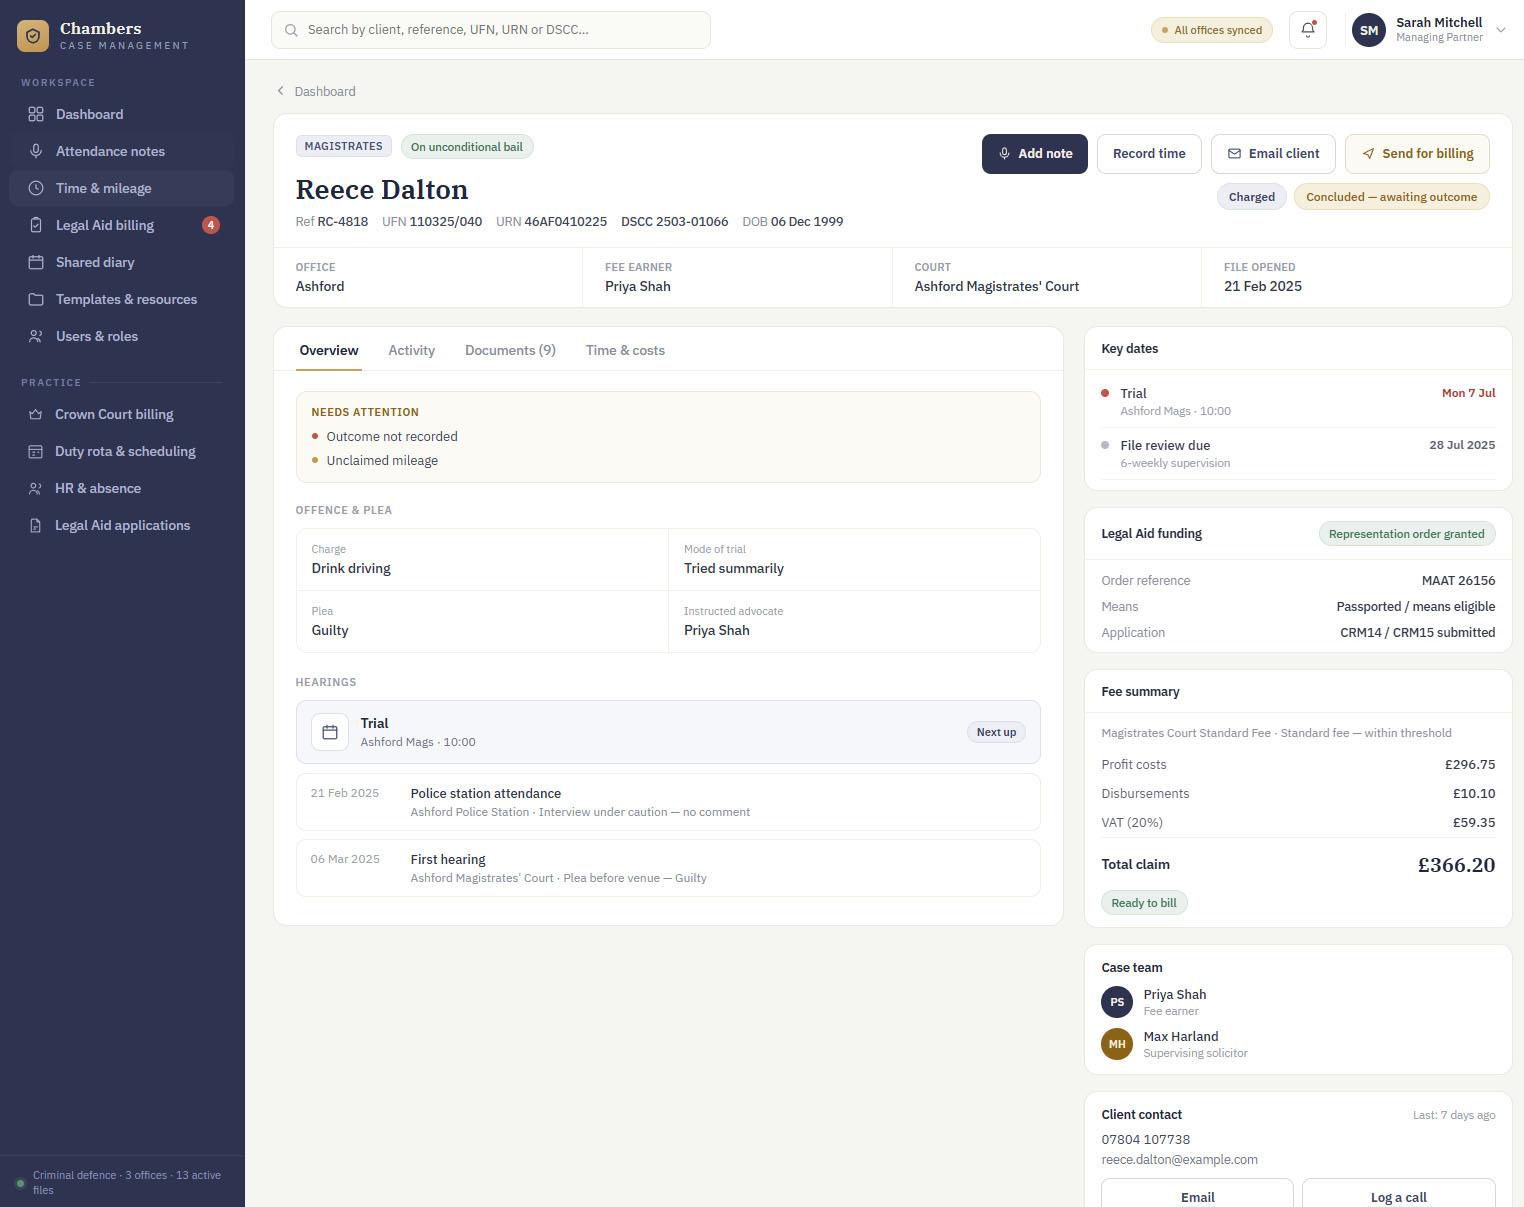This screenshot has width=1524, height=1207.
Task: Click the person icon beside HR & absence
Action: tap(35, 488)
